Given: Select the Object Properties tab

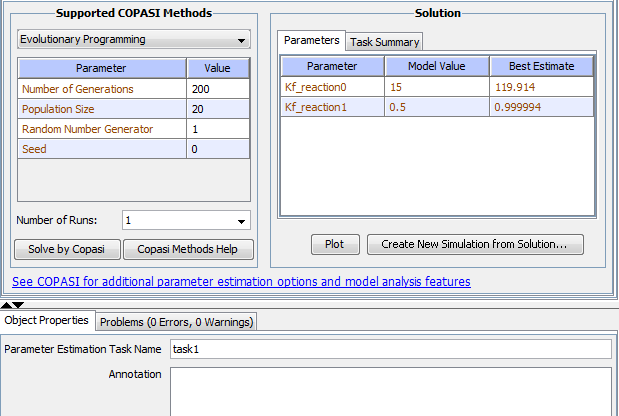Looking at the screenshot, I should point(47,320).
